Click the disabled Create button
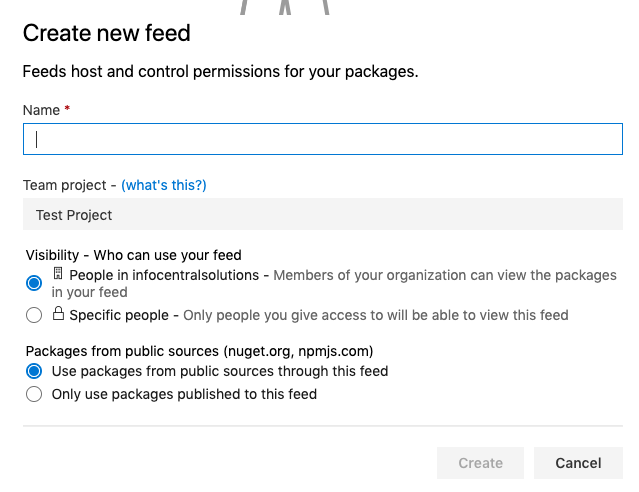Viewport: 639px width, 492px height. [480, 463]
